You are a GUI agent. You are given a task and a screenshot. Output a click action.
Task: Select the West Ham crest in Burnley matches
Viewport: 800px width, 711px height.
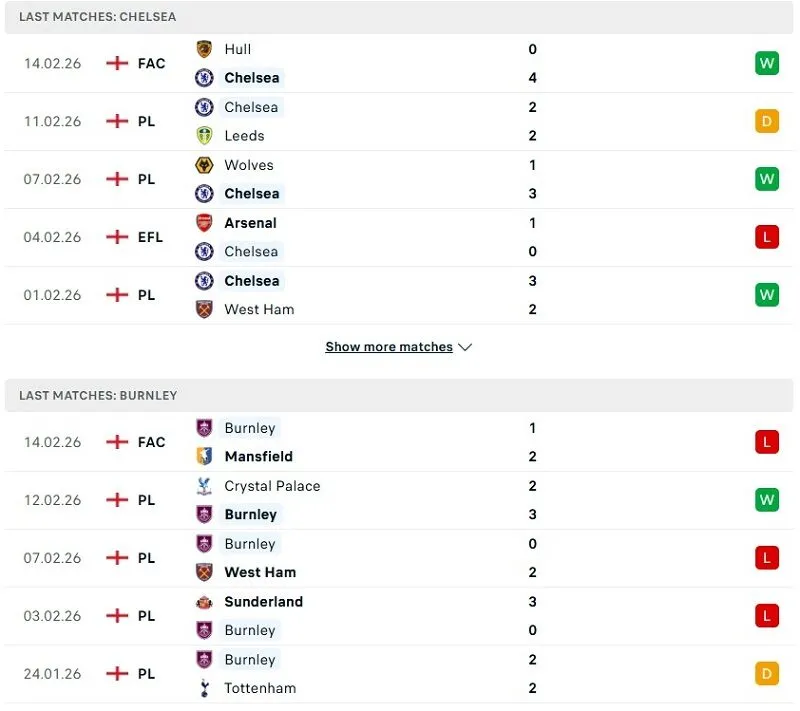pos(205,572)
